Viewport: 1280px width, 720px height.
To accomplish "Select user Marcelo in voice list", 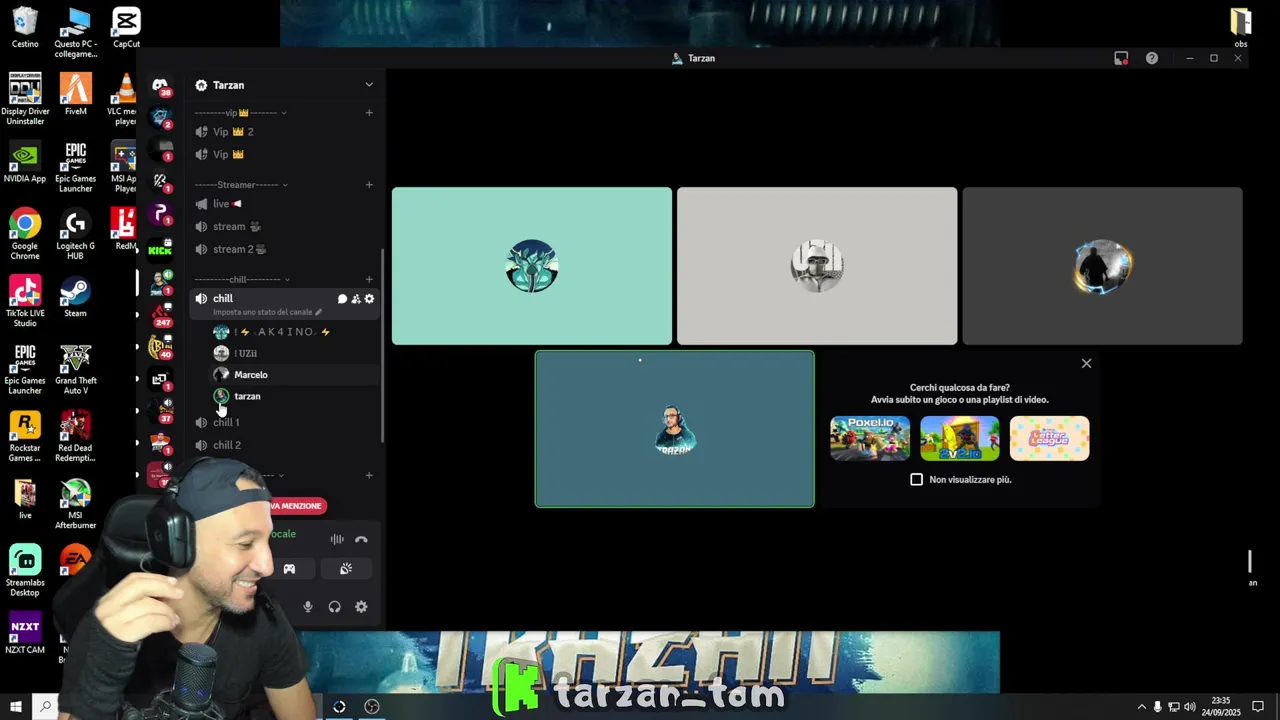I will point(294,375).
